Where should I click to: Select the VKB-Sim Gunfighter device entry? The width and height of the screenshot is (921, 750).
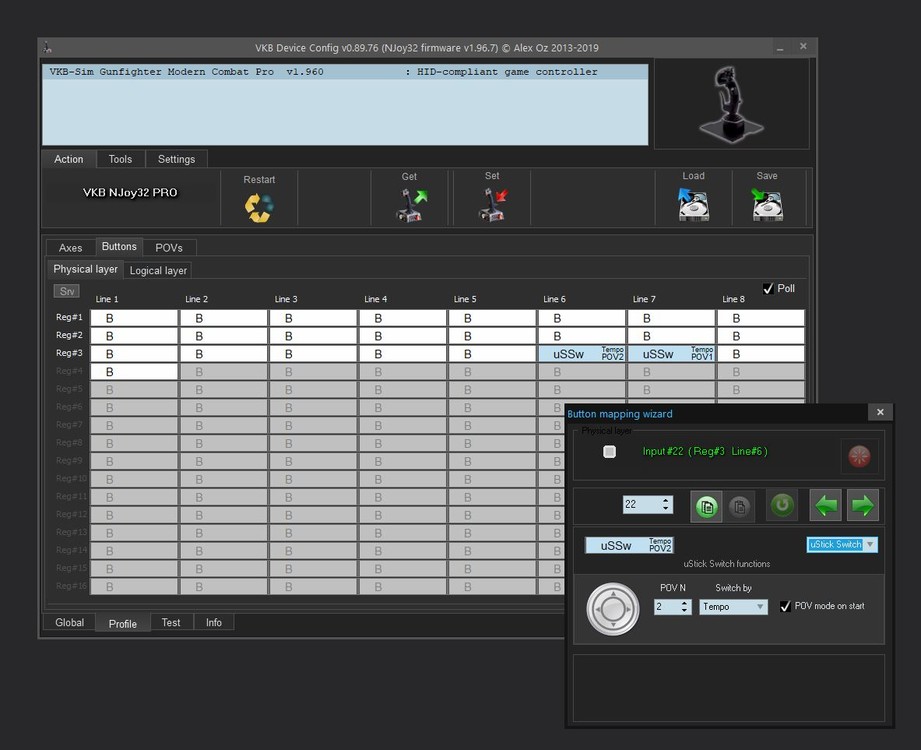(x=345, y=72)
